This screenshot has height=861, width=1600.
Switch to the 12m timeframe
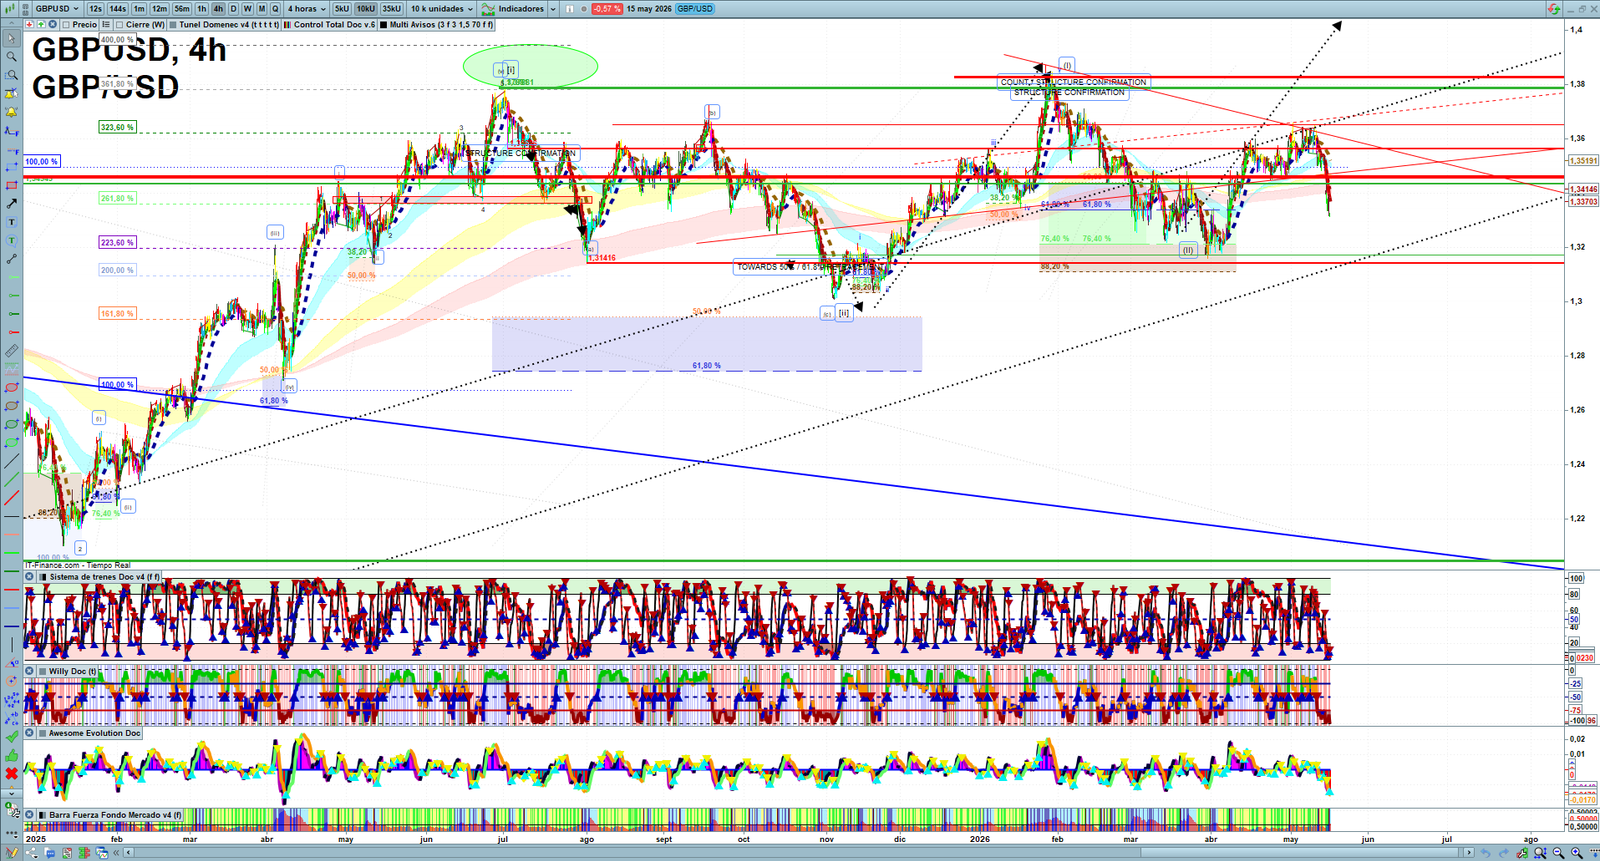coord(159,9)
